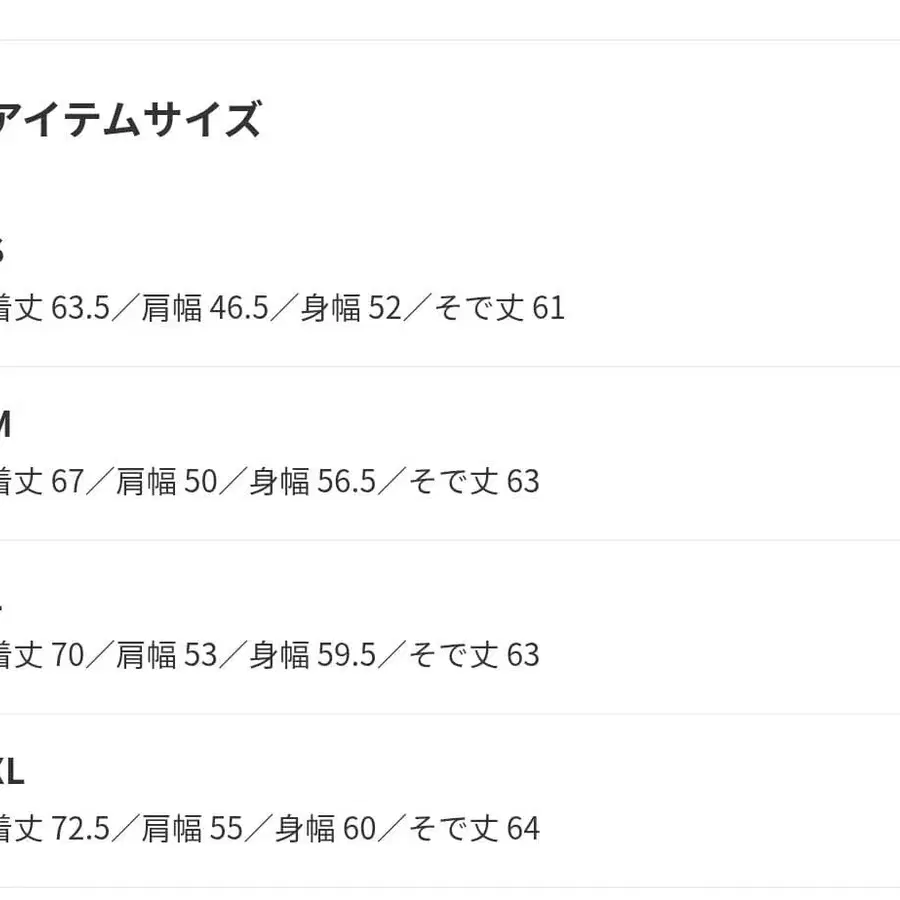Image resolution: width=900 pixels, height=900 pixels.
Task: Click the 肩幅 55 measurement
Action: pyautogui.click(x=192, y=829)
